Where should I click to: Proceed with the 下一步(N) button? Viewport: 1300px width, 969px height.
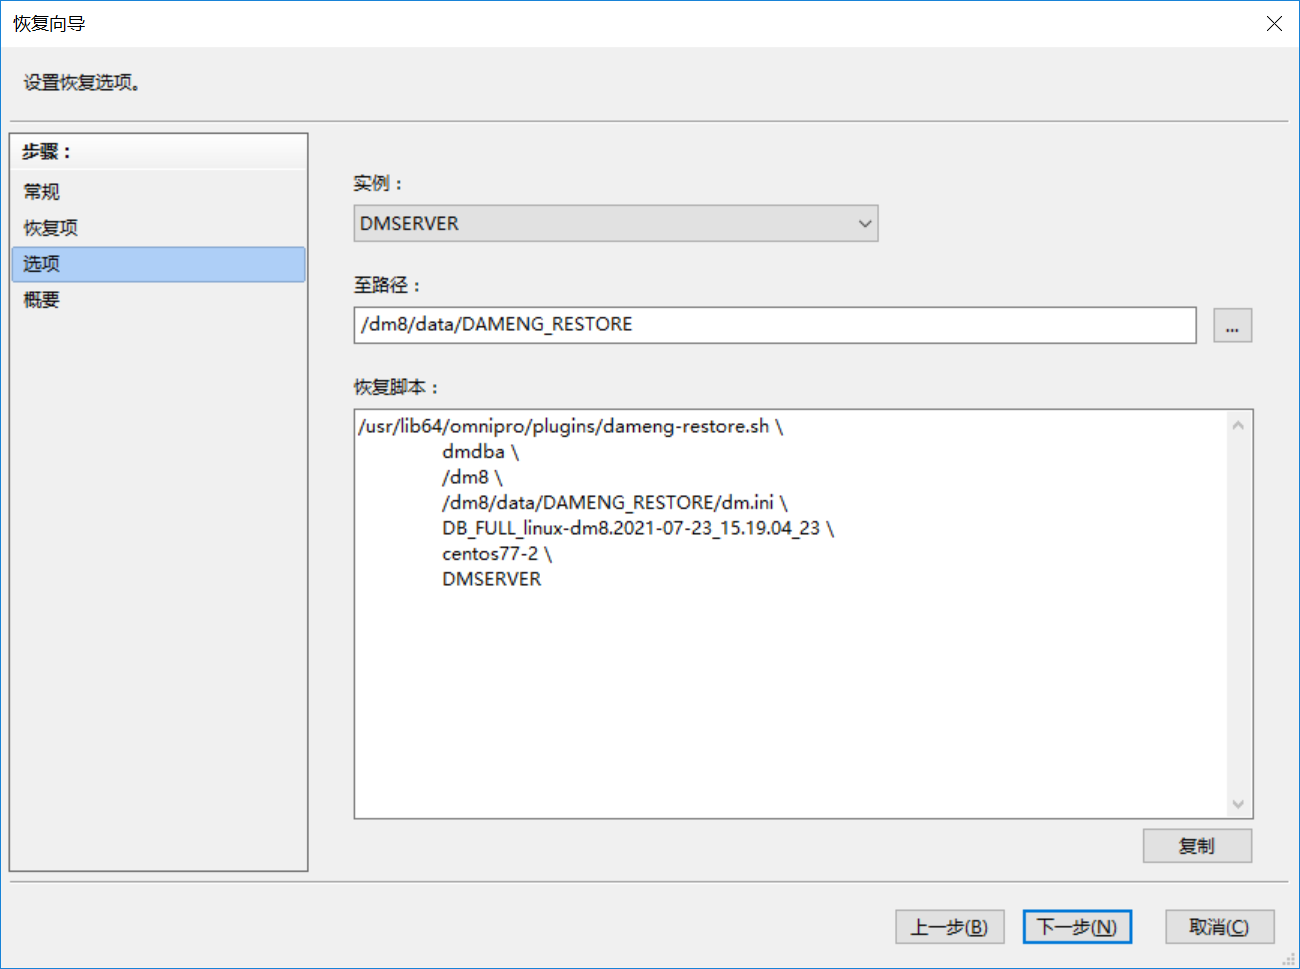coord(1077,927)
